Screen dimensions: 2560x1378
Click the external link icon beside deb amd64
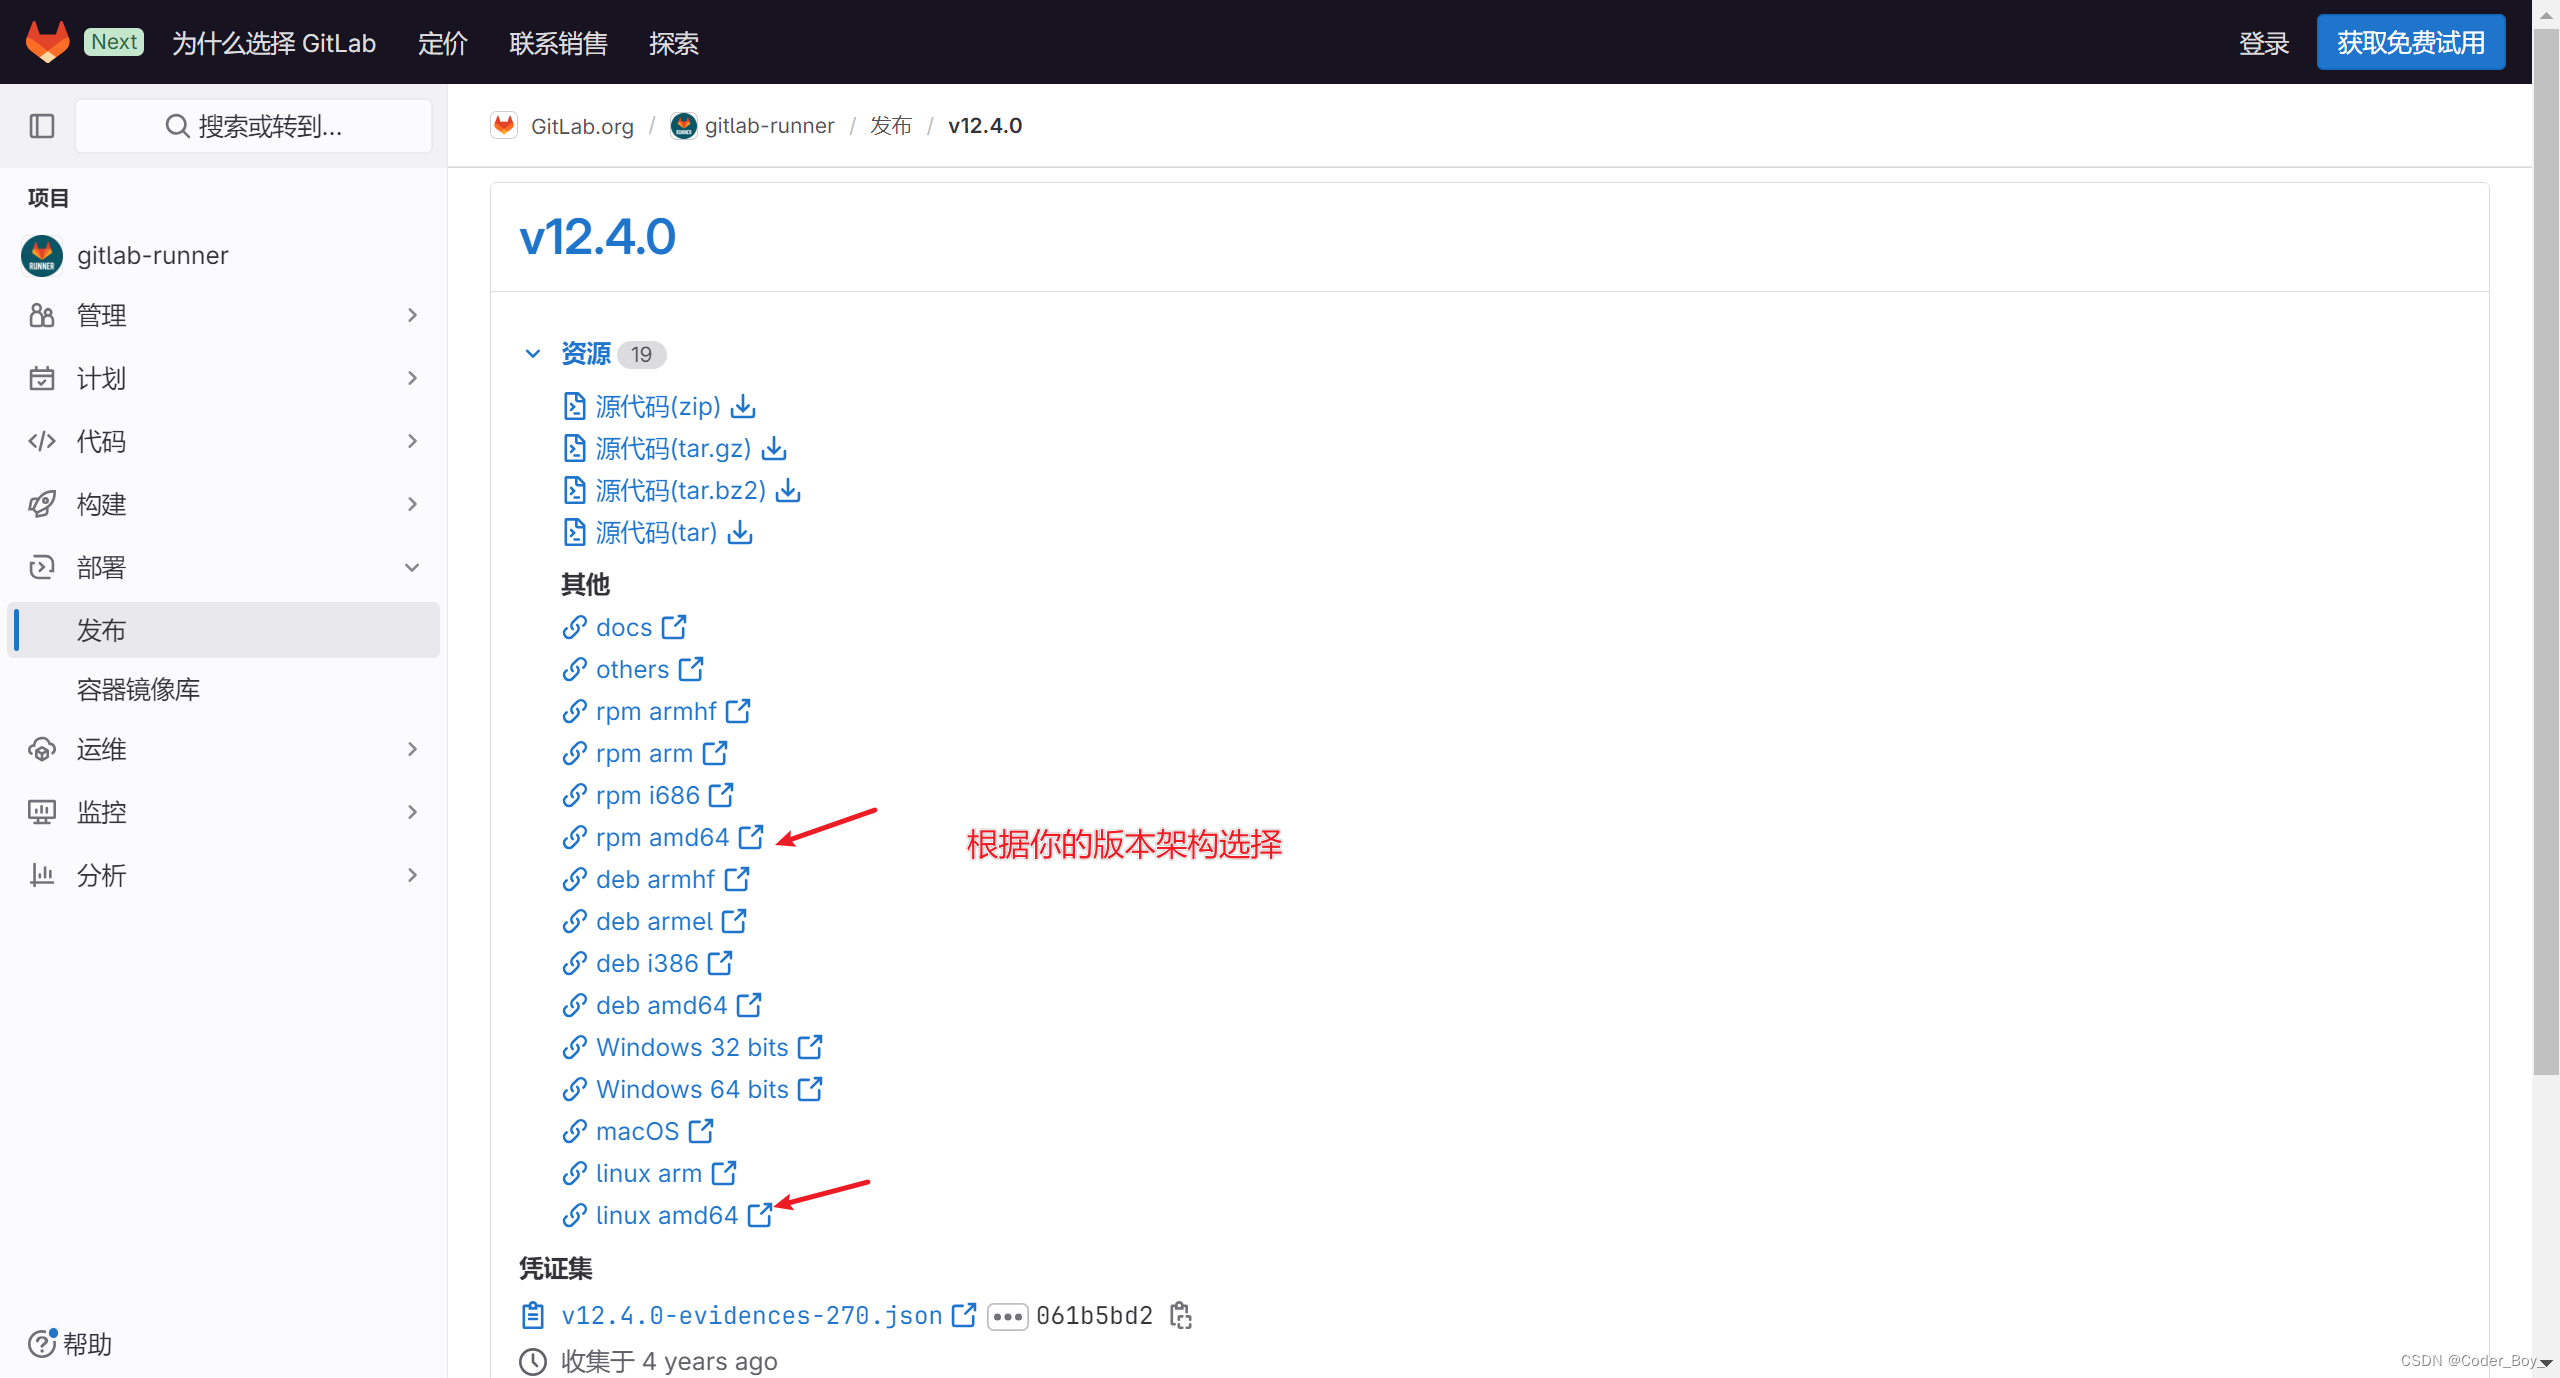coord(749,1005)
